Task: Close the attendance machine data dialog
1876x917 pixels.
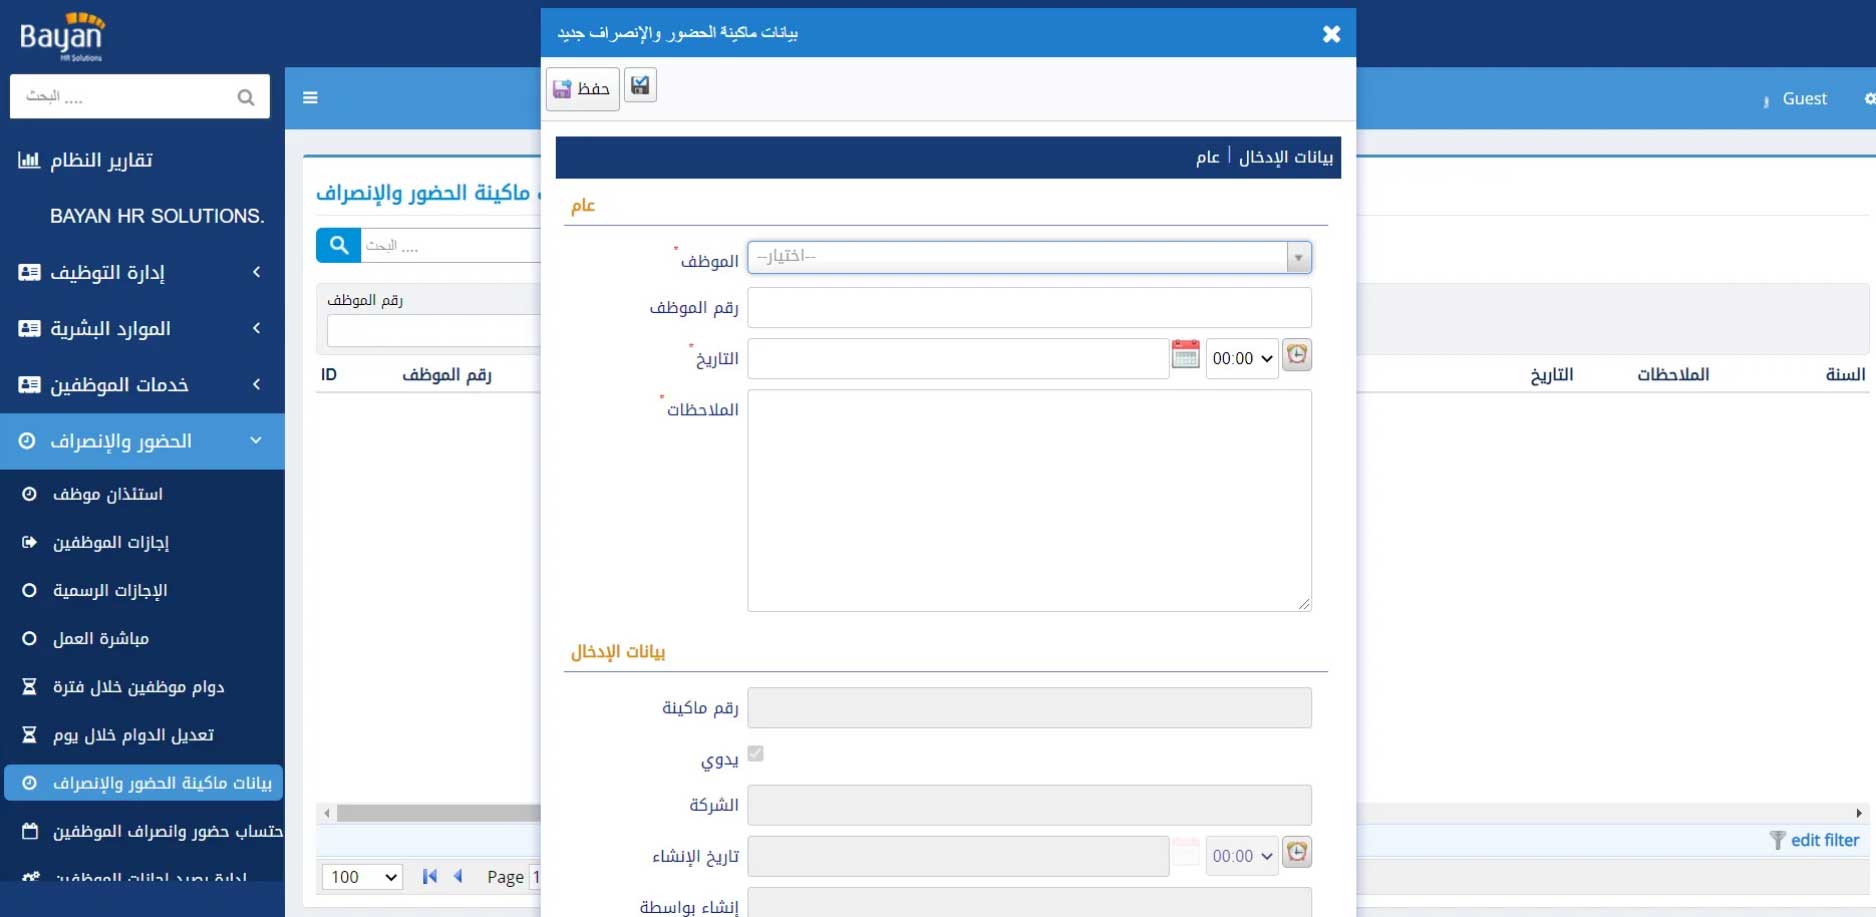Action: [1331, 34]
